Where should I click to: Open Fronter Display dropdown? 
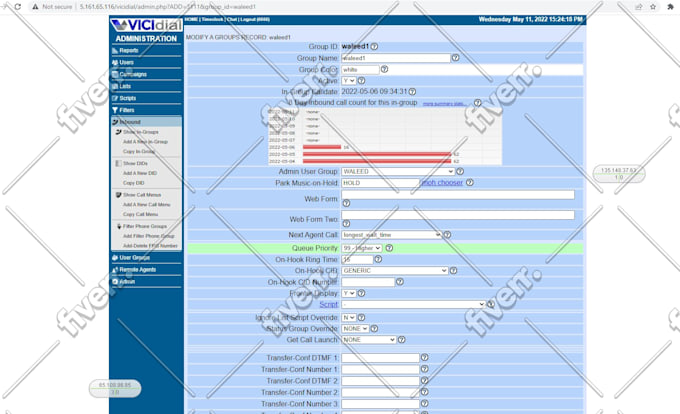point(349,293)
